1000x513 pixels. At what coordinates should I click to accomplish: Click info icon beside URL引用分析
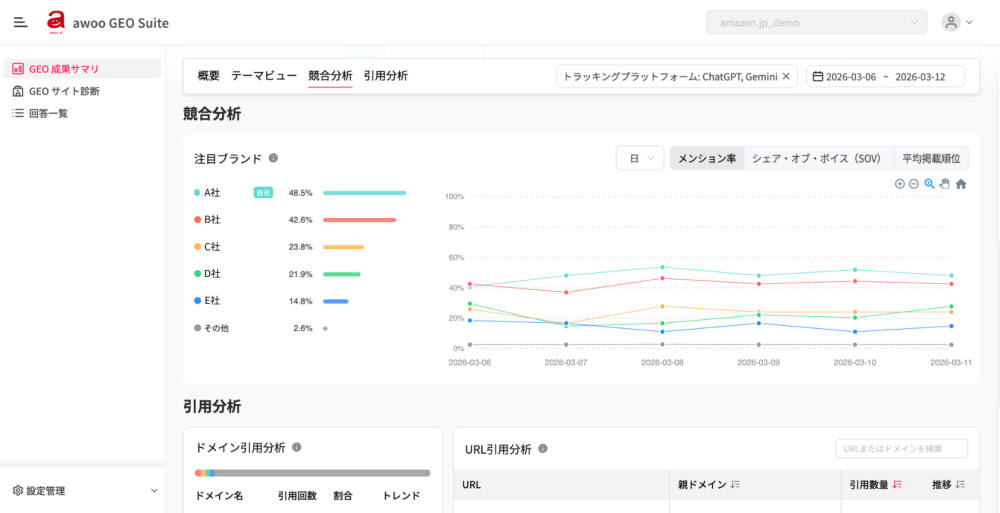[x=544, y=449]
